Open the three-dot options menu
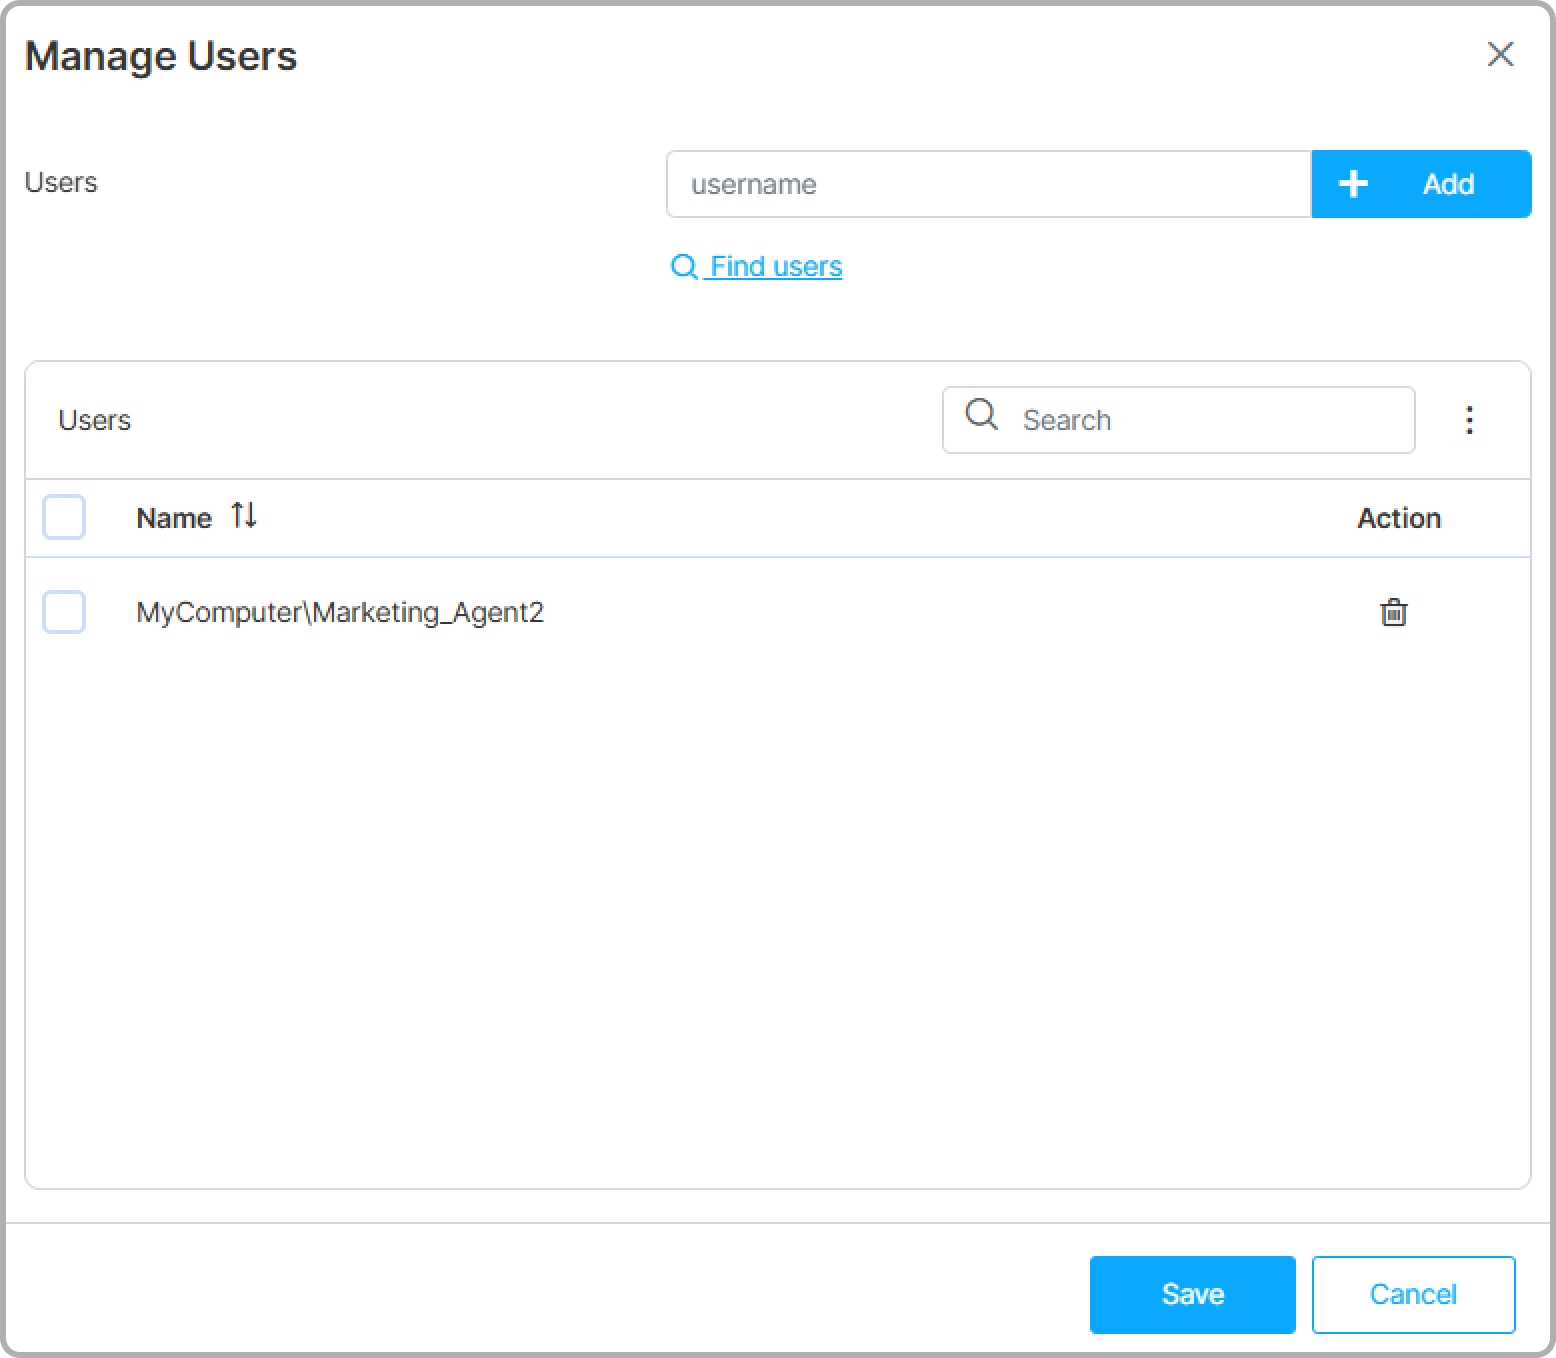 point(1469,420)
